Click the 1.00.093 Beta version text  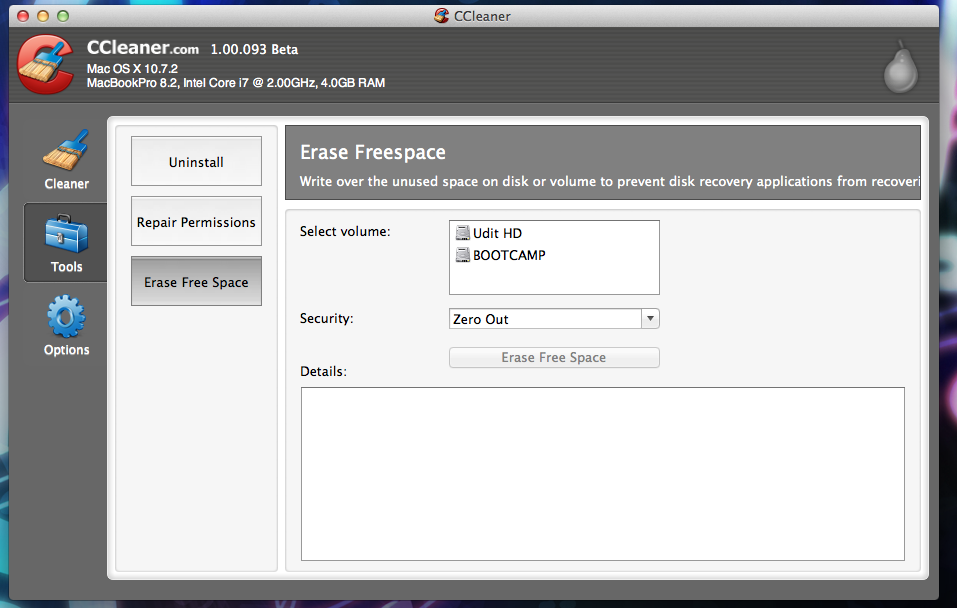tap(254, 49)
